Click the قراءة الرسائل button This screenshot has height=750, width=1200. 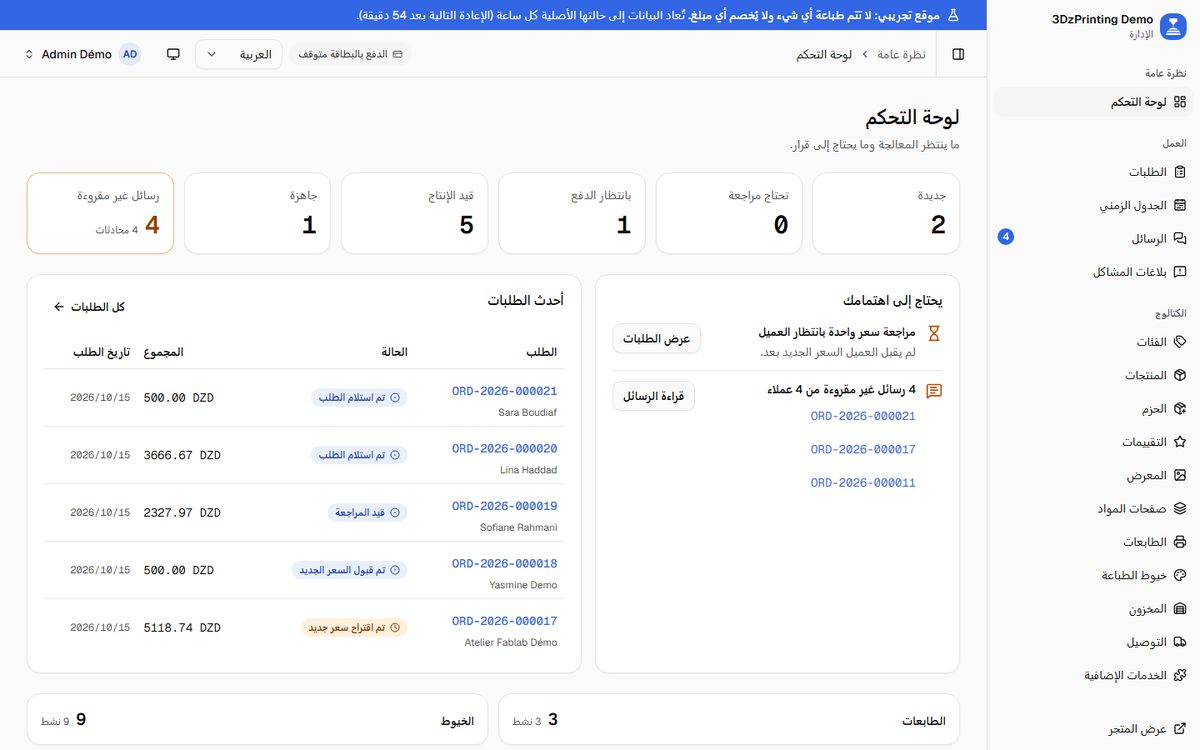(x=653, y=396)
